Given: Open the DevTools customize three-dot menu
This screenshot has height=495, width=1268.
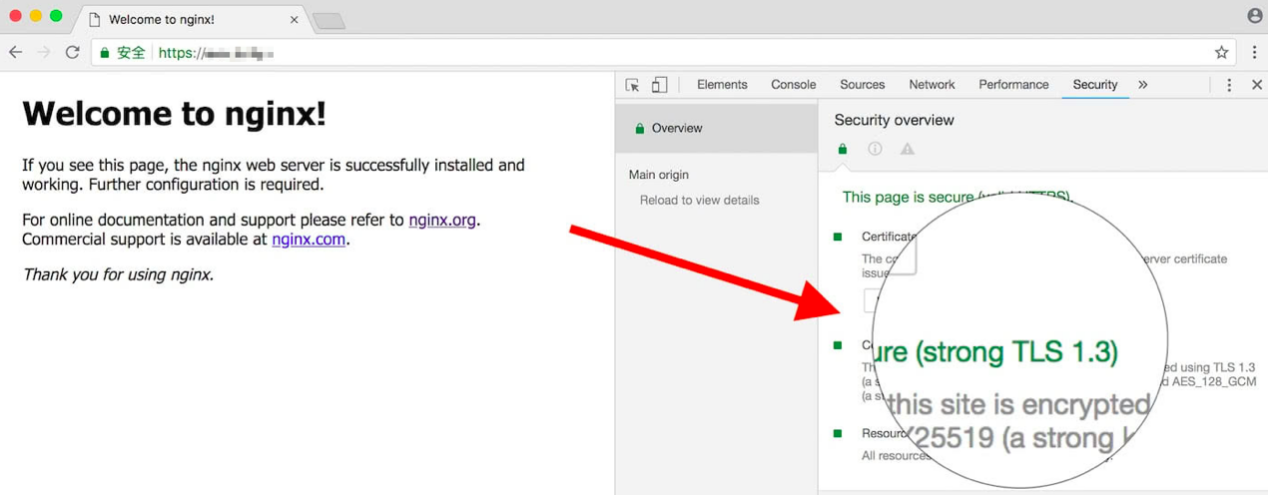Looking at the screenshot, I should (x=1229, y=85).
